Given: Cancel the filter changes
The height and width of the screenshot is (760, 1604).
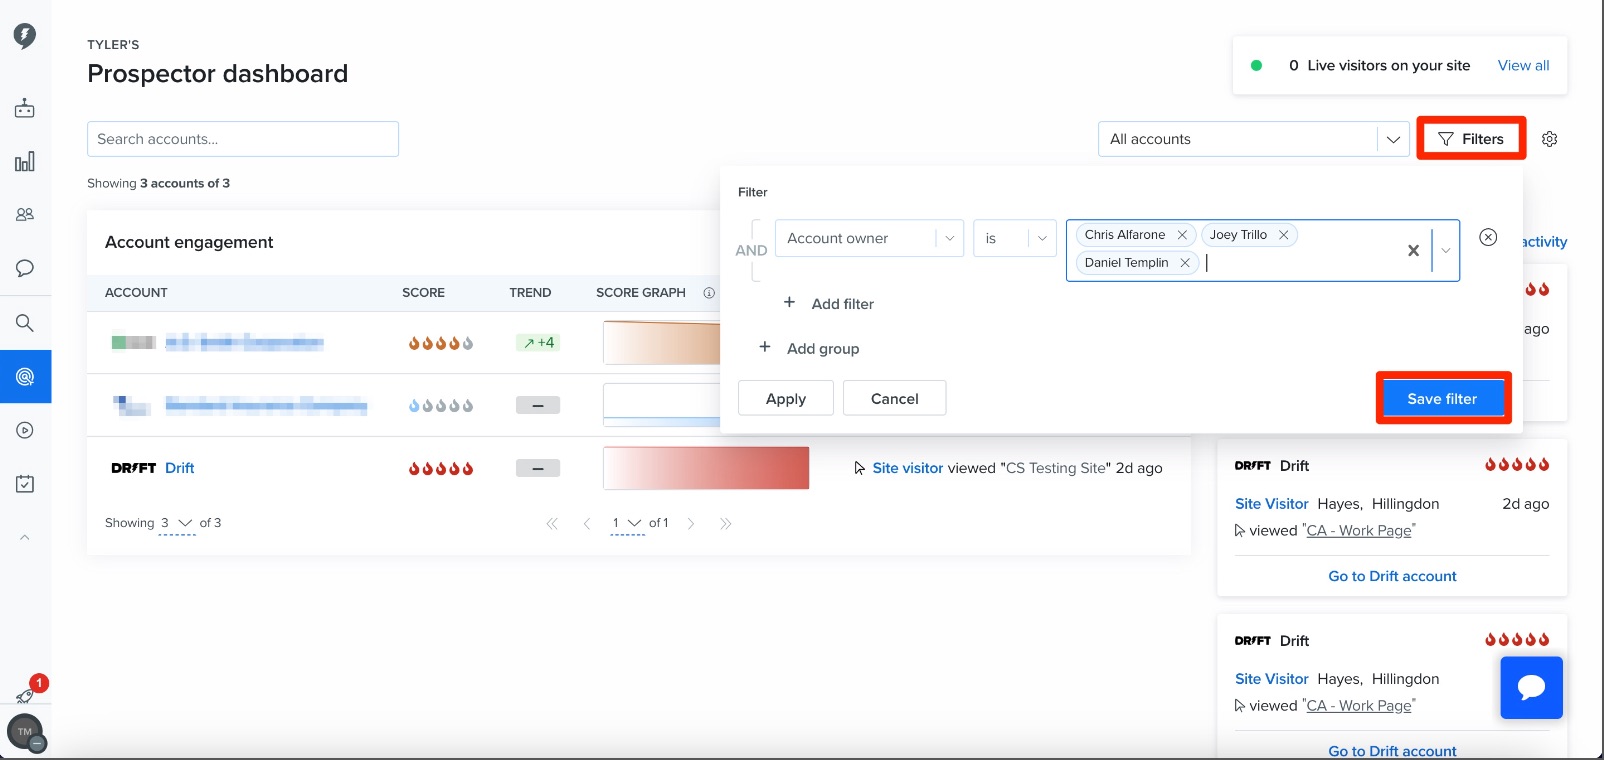Looking at the screenshot, I should [894, 398].
